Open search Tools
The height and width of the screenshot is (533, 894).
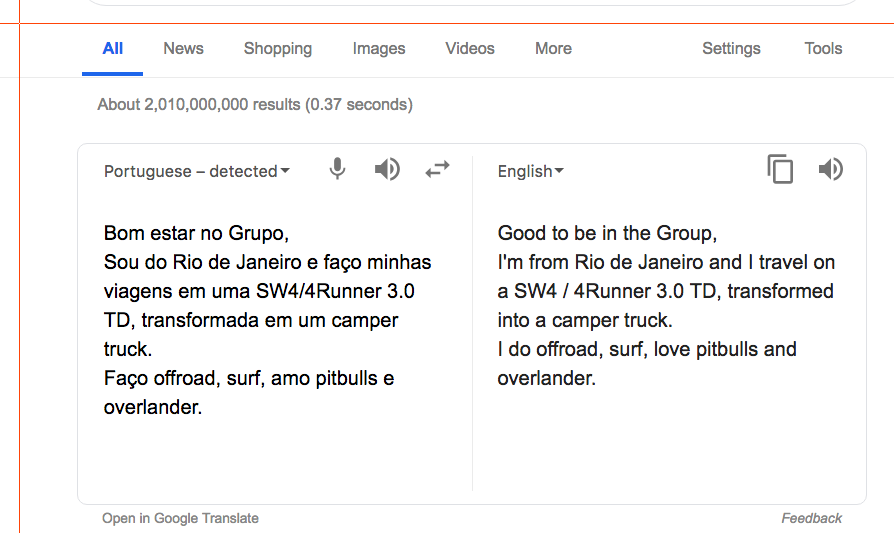click(x=823, y=48)
